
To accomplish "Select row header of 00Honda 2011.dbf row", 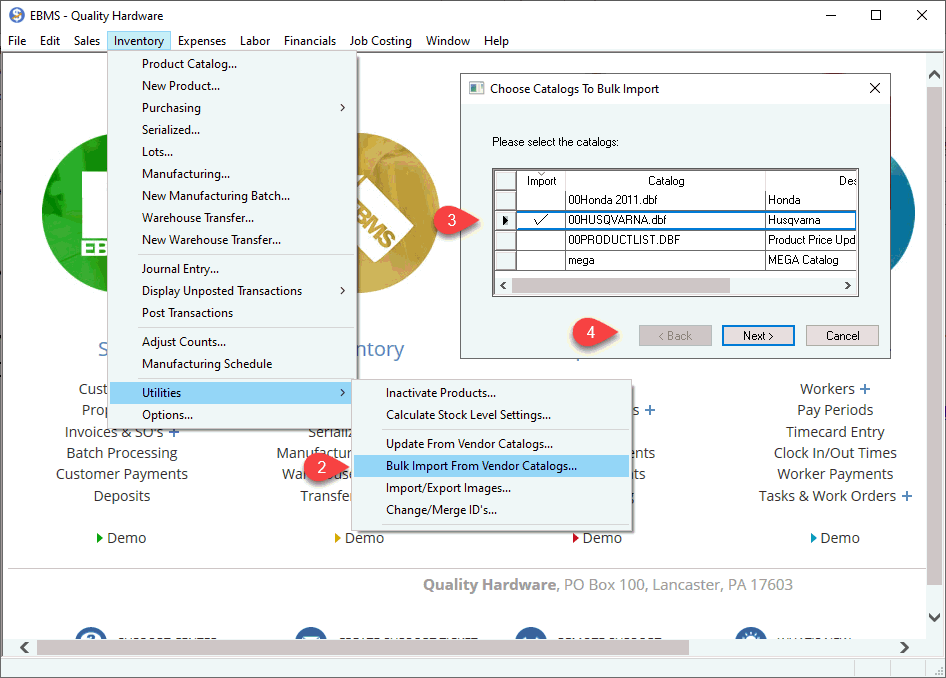I will pos(506,200).
